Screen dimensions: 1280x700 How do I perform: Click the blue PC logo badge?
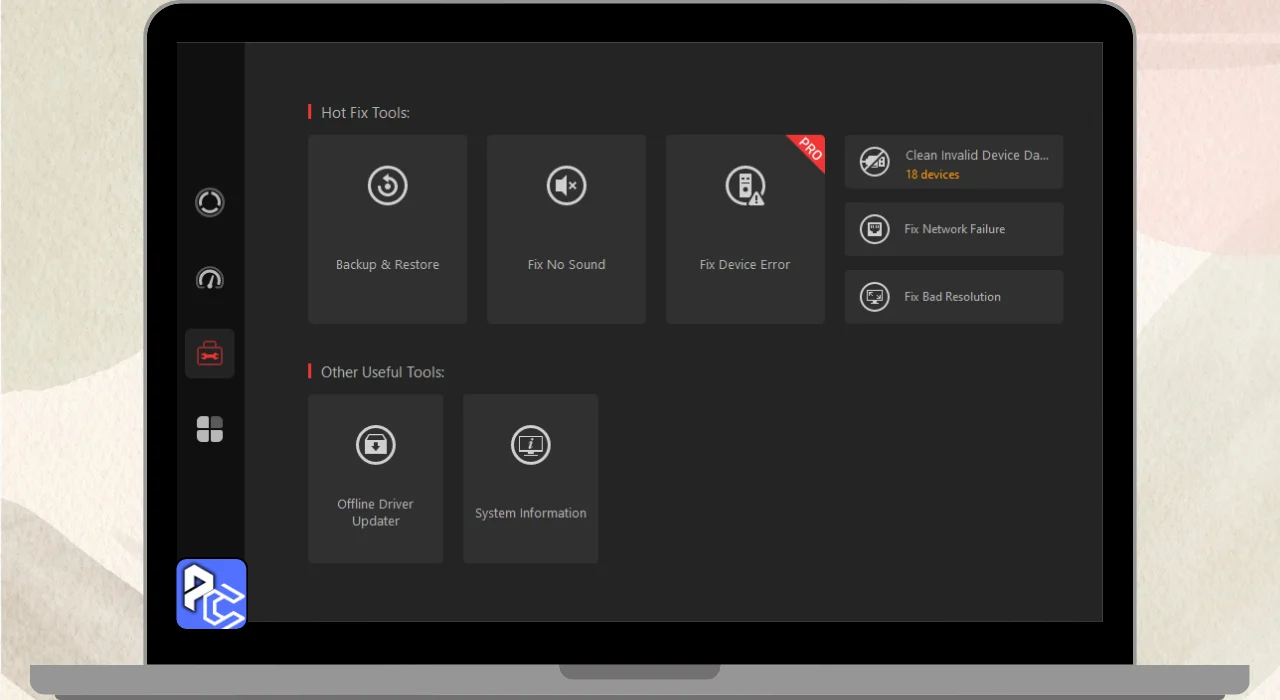pos(211,594)
